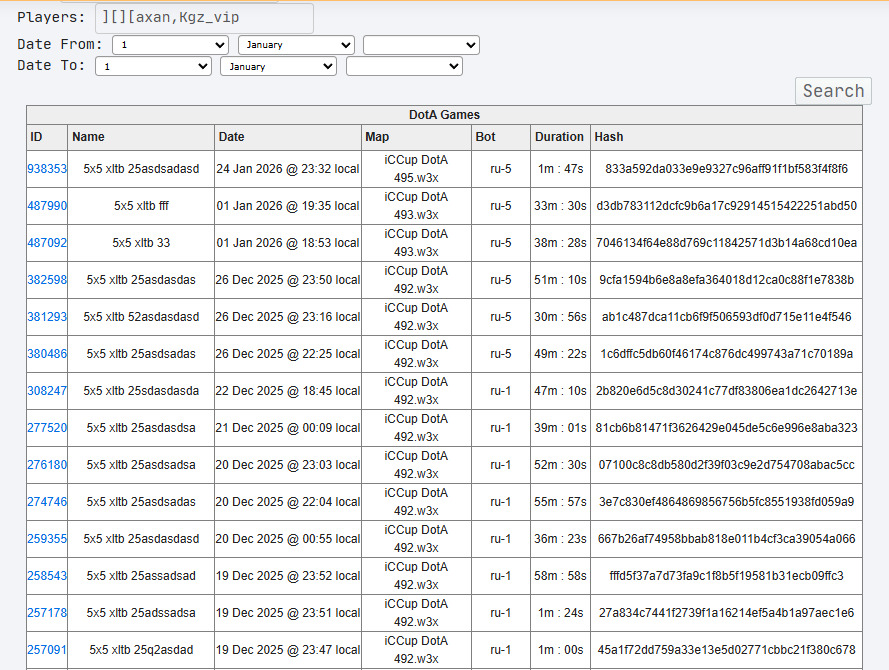
Task: Open game ID 257178
Action: [x=47, y=613]
